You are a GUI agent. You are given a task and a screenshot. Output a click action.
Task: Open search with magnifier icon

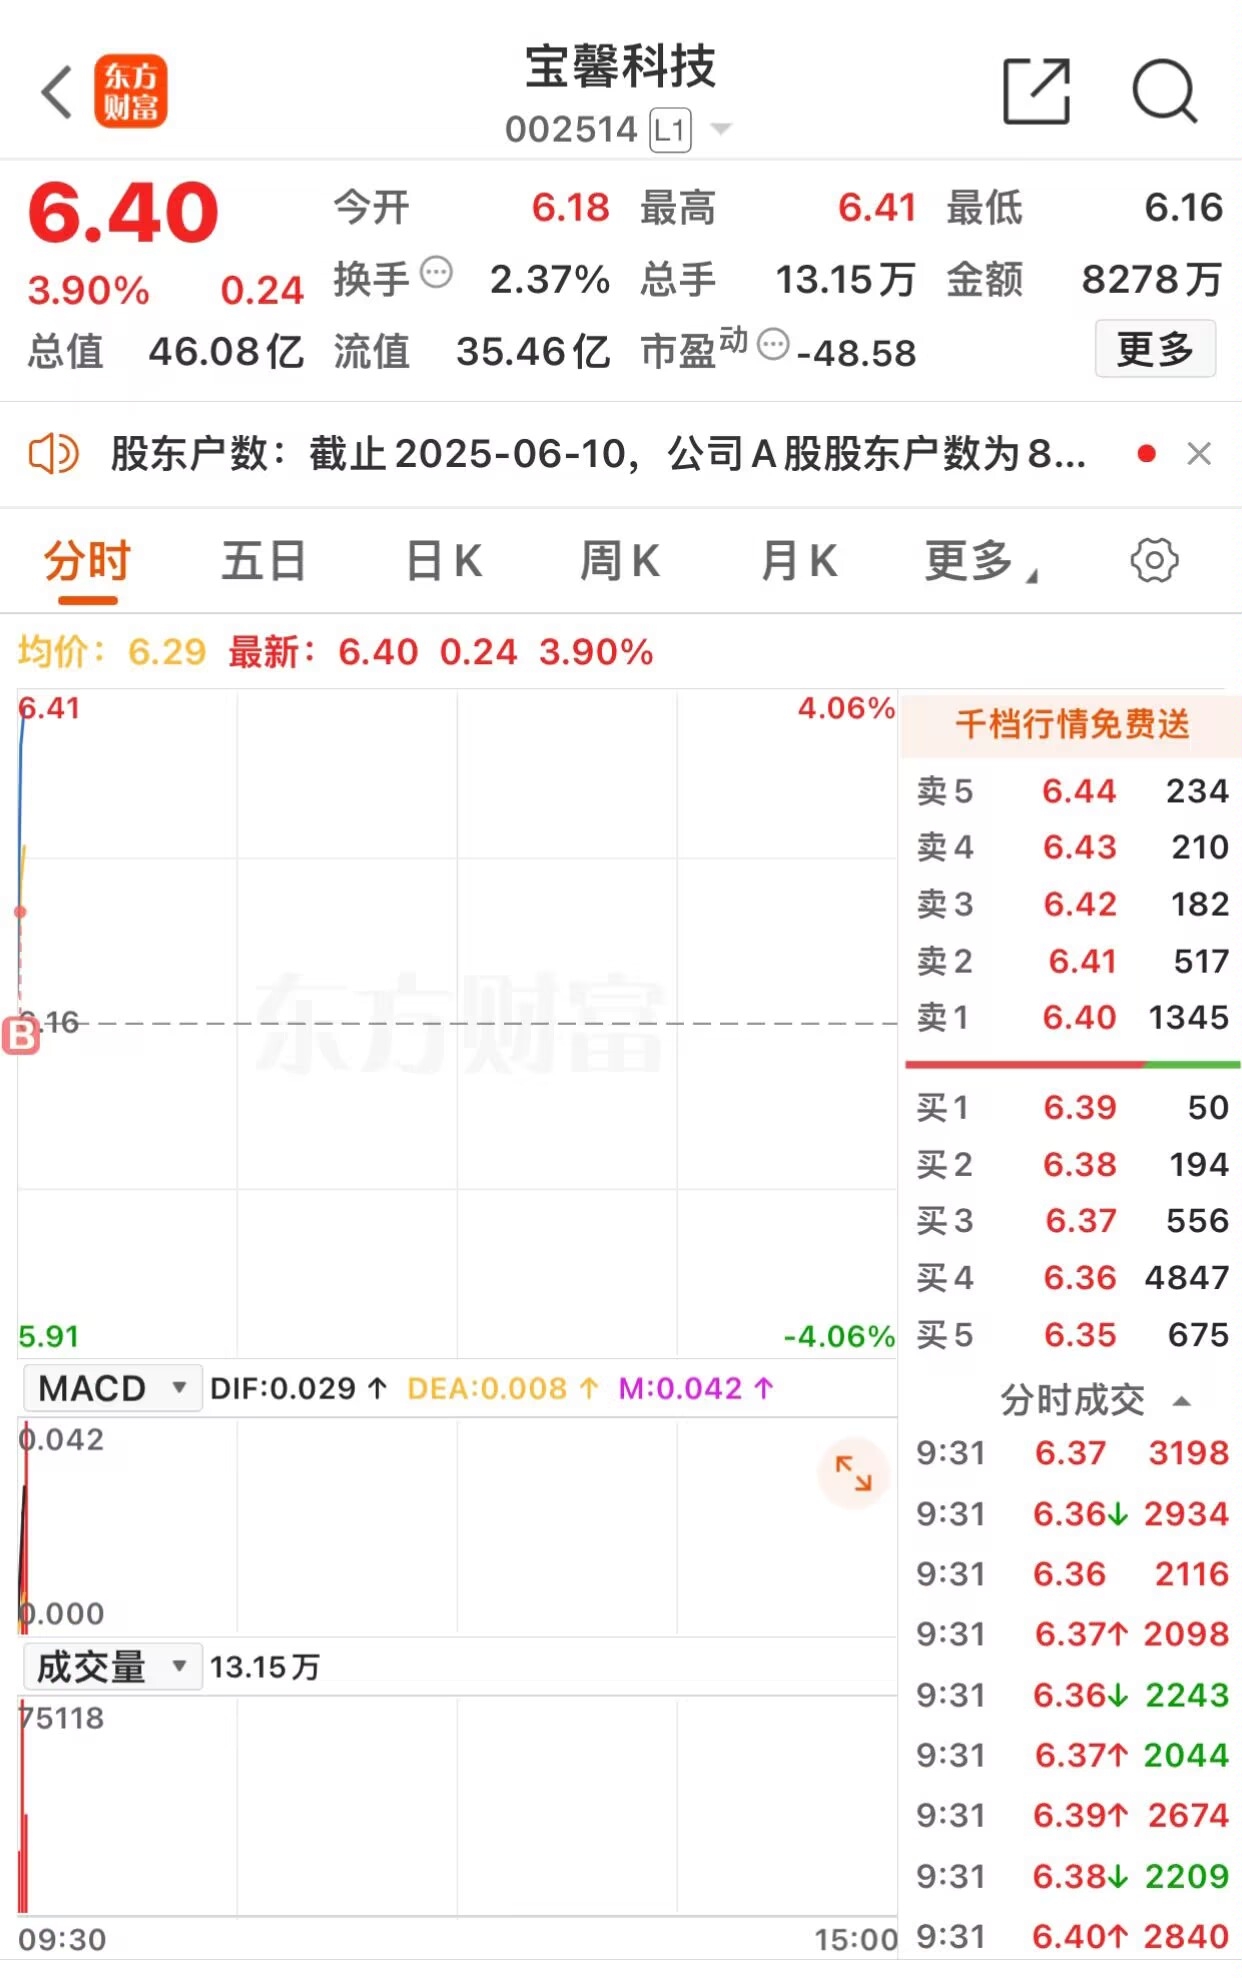[x=1164, y=91]
